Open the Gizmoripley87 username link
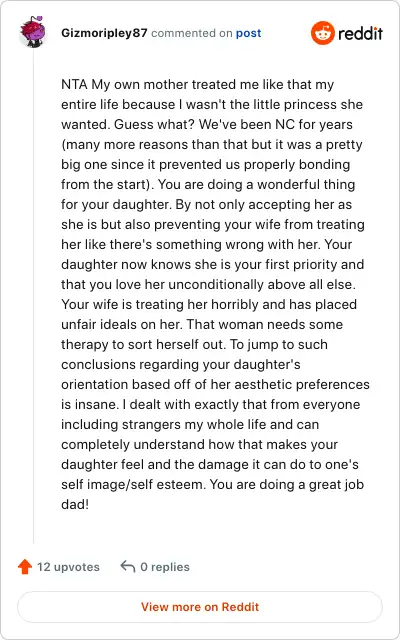 [x=104, y=33]
